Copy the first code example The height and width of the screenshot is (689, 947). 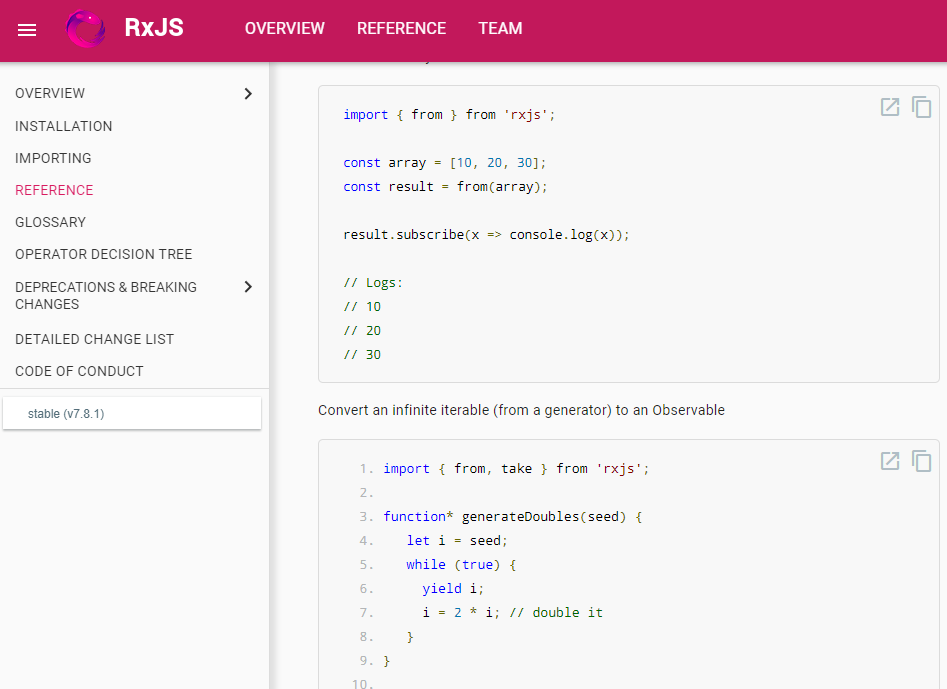click(921, 107)
